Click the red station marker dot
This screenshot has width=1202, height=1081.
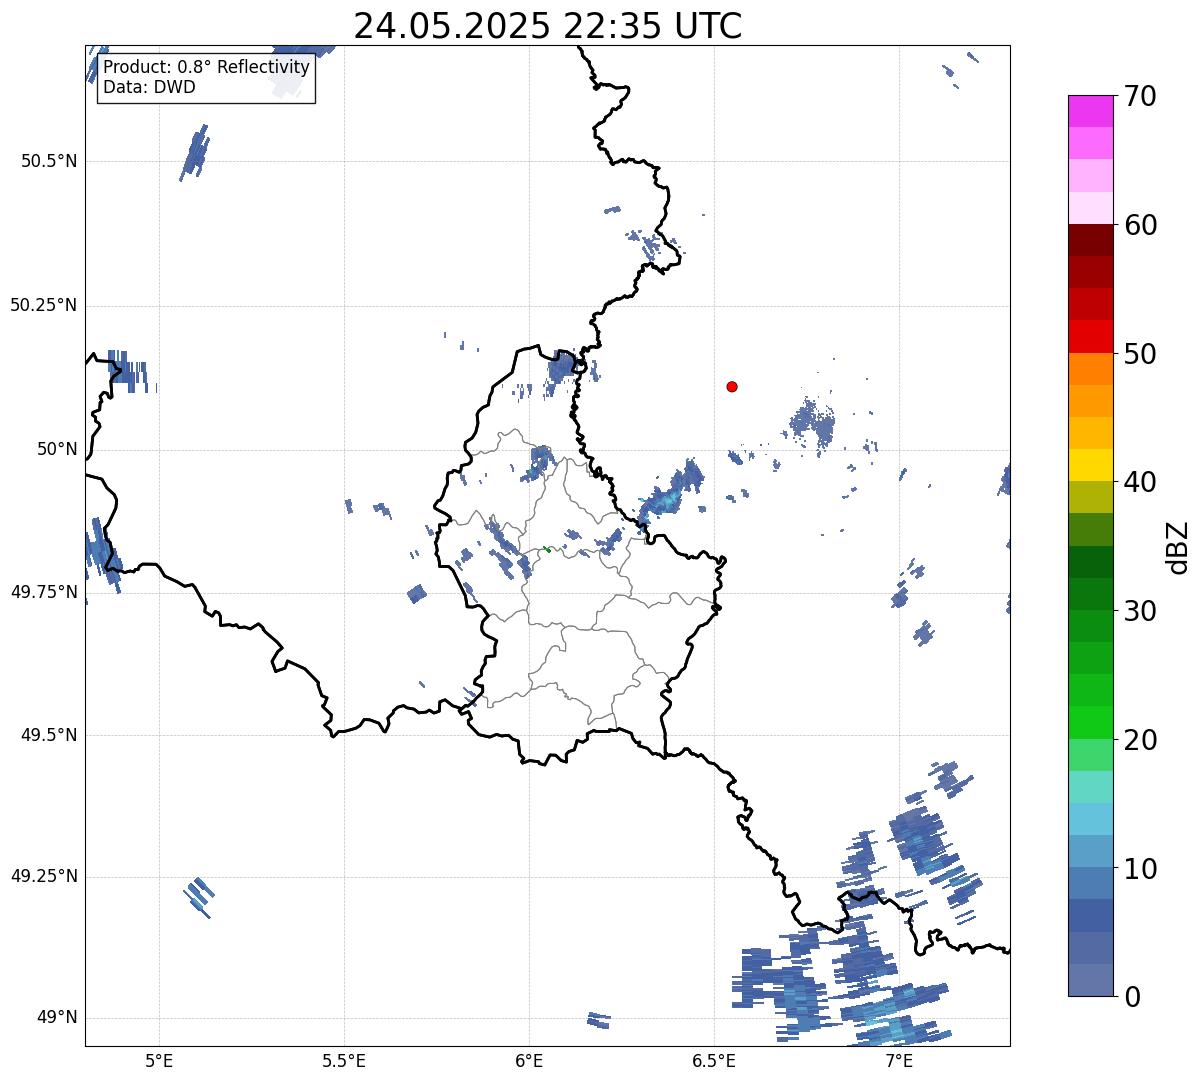[732, 387]
